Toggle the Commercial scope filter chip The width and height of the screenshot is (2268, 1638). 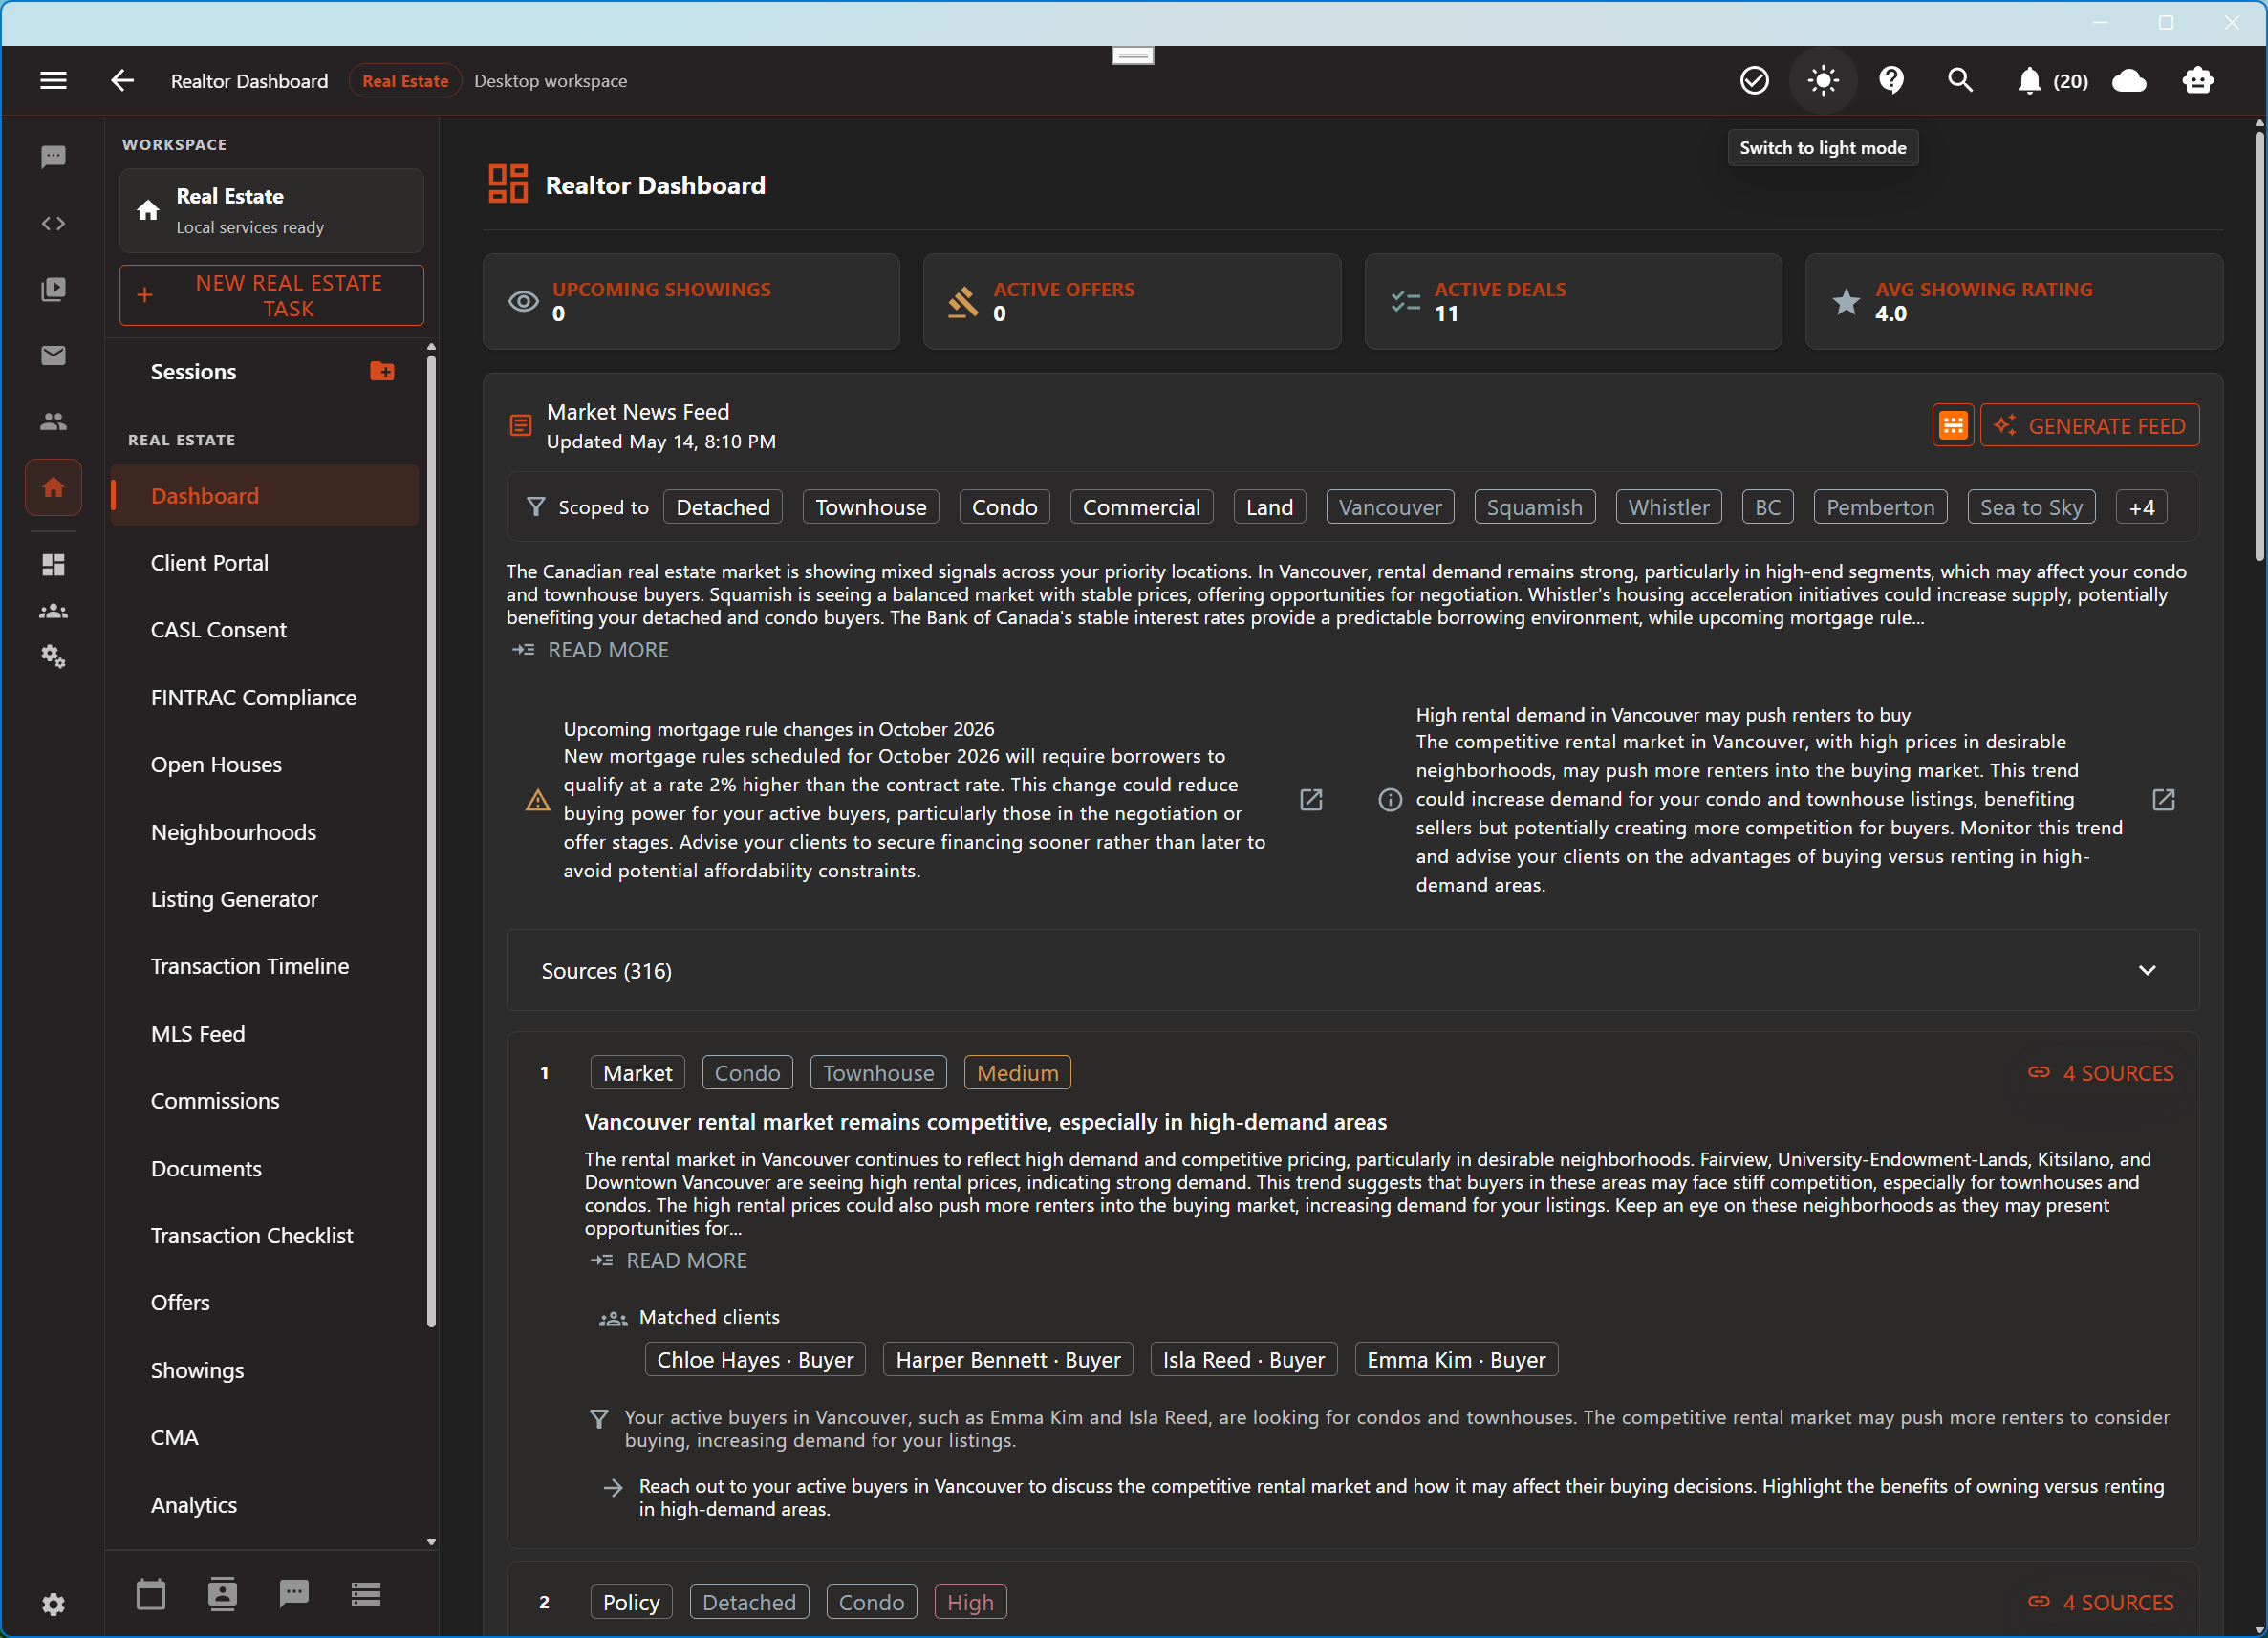coord(1141,507)
